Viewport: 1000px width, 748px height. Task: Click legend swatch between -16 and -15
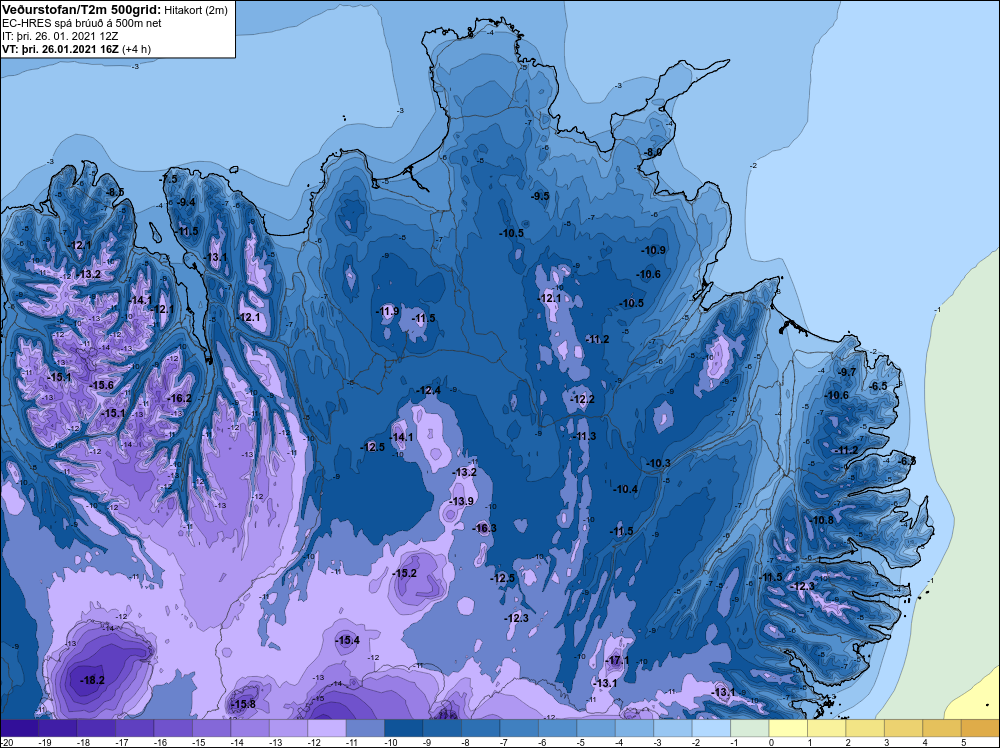pyautogui.click(x=173, y=728)
